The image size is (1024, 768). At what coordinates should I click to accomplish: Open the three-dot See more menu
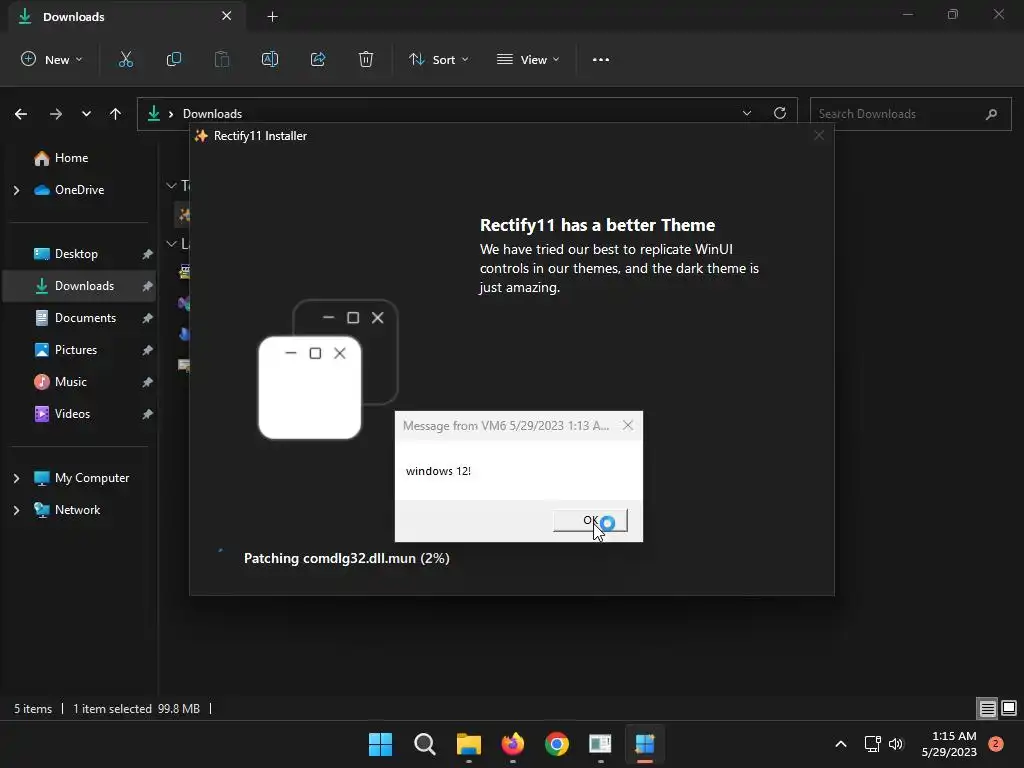pos(601,59)
